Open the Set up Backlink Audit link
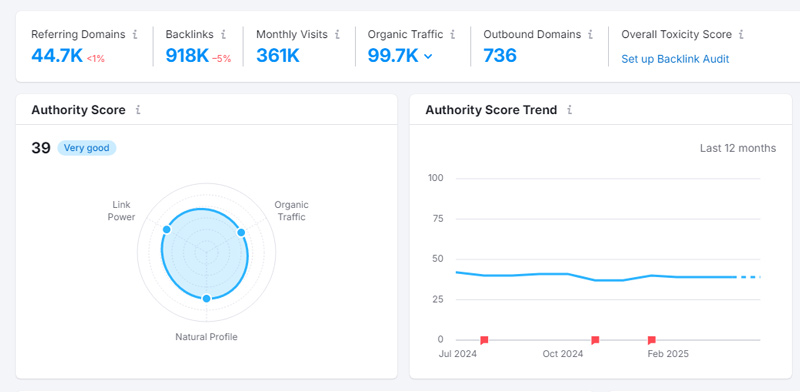The image size is (800, 392). click(675, 59)
